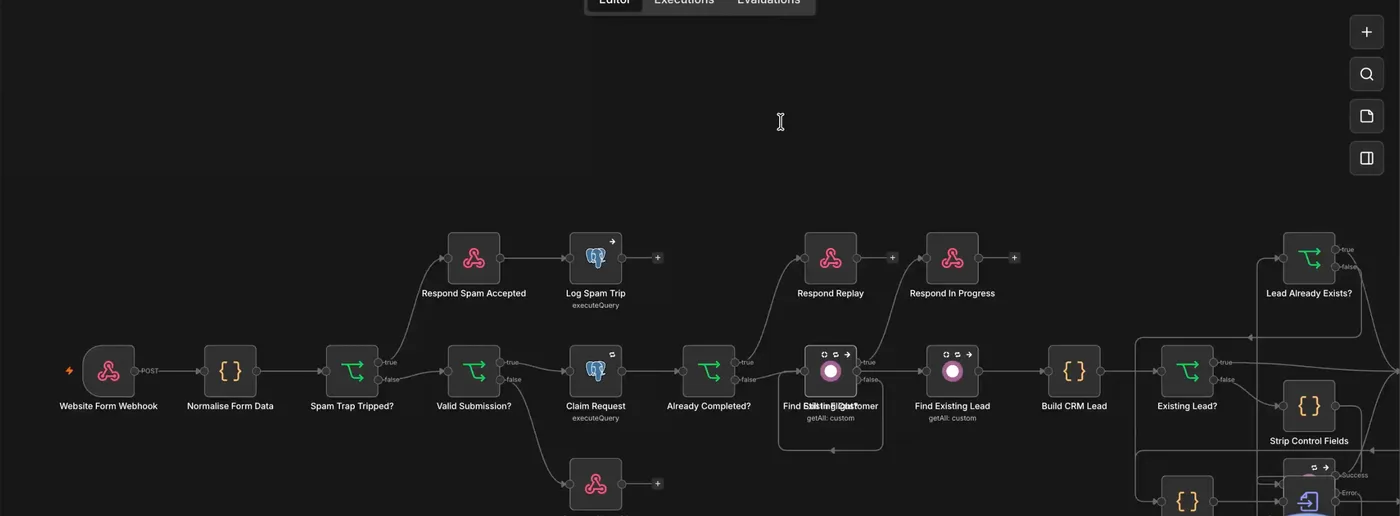Click the false output of Existing Lead?
Image resolution: width=1400 pixels, height=516 pixels.
click(1214, 380)
